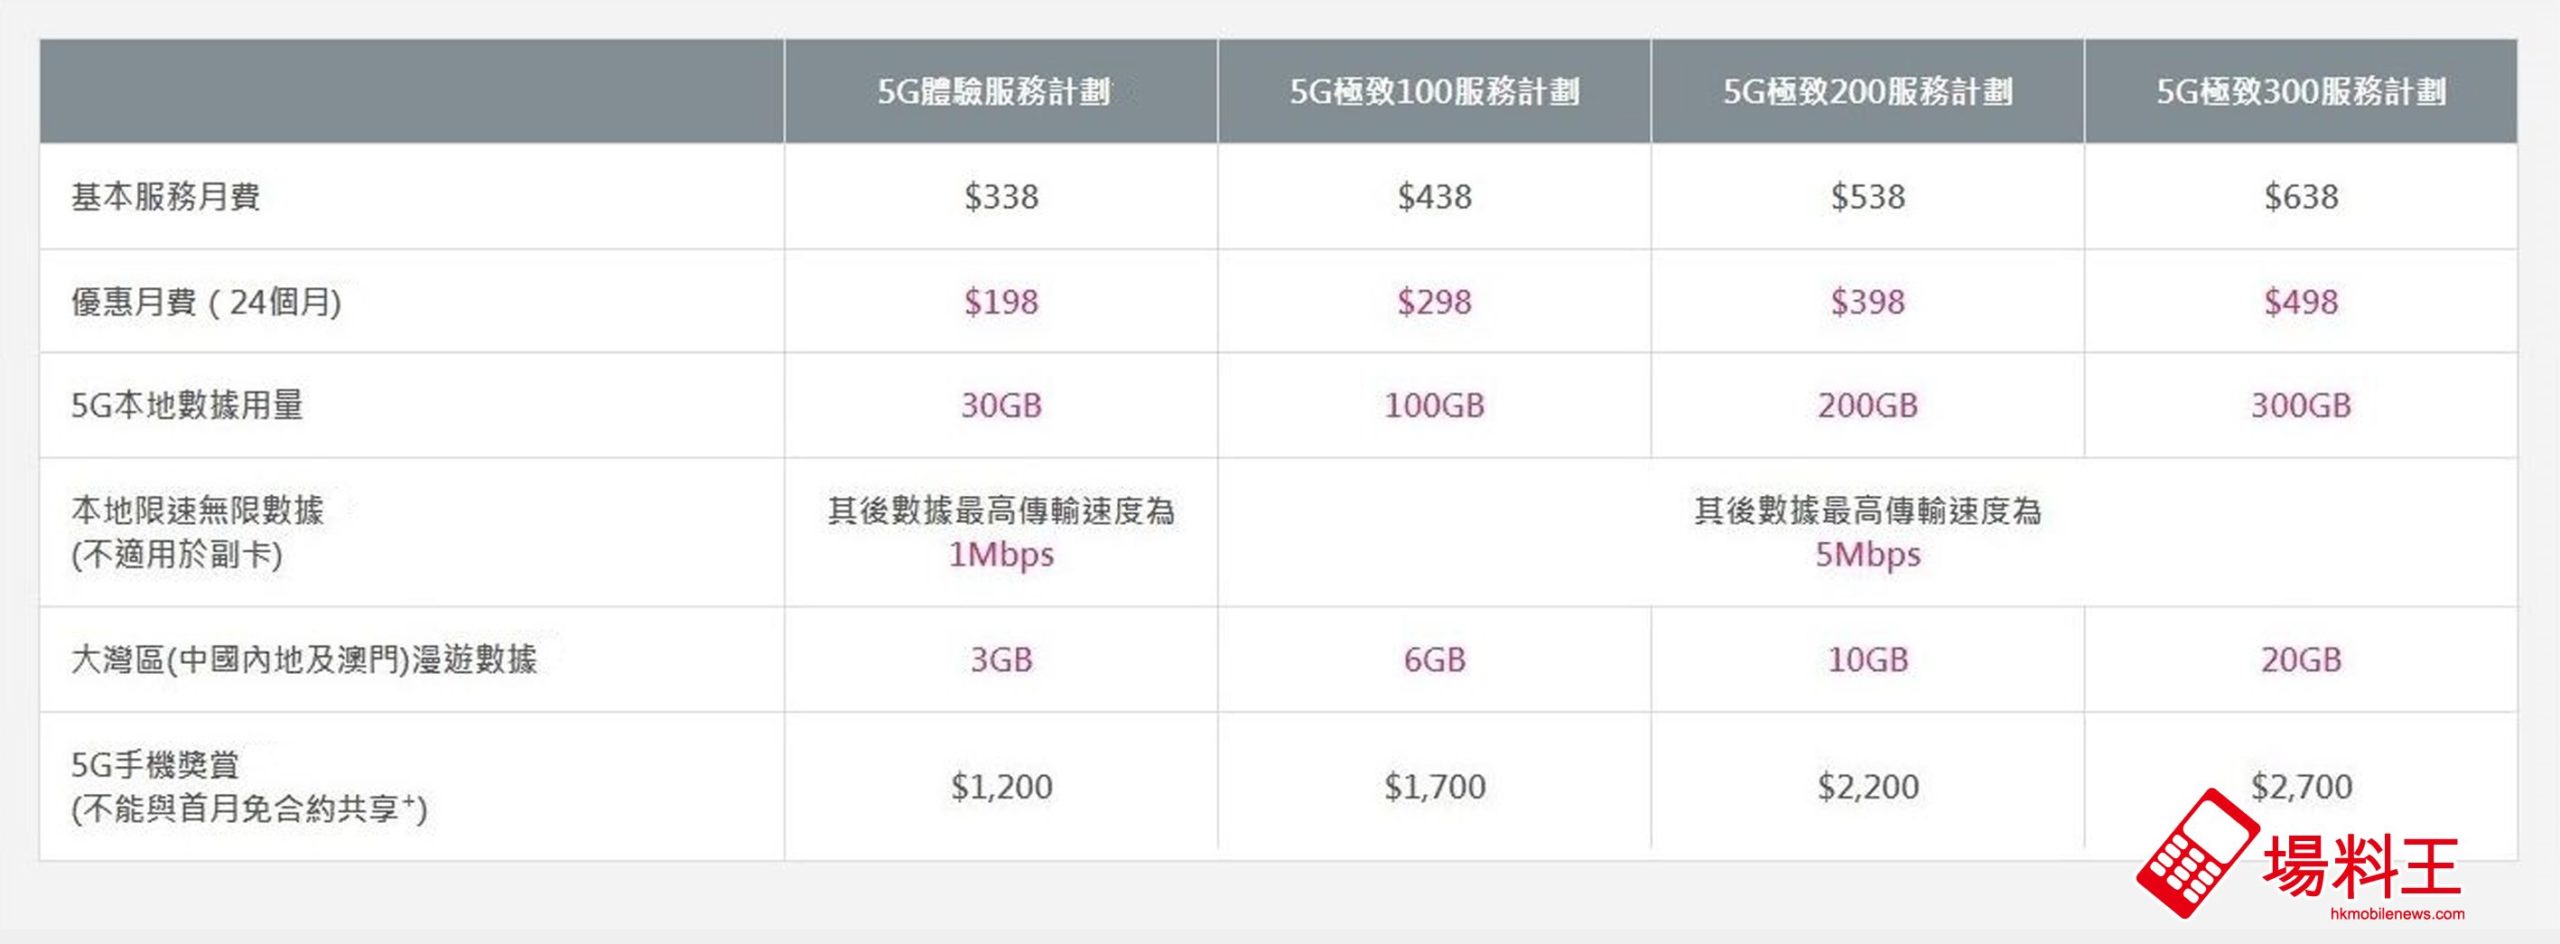Click the 大灣區 roaming data row label
Screen dimensions: 2560x944
[304, 660]
